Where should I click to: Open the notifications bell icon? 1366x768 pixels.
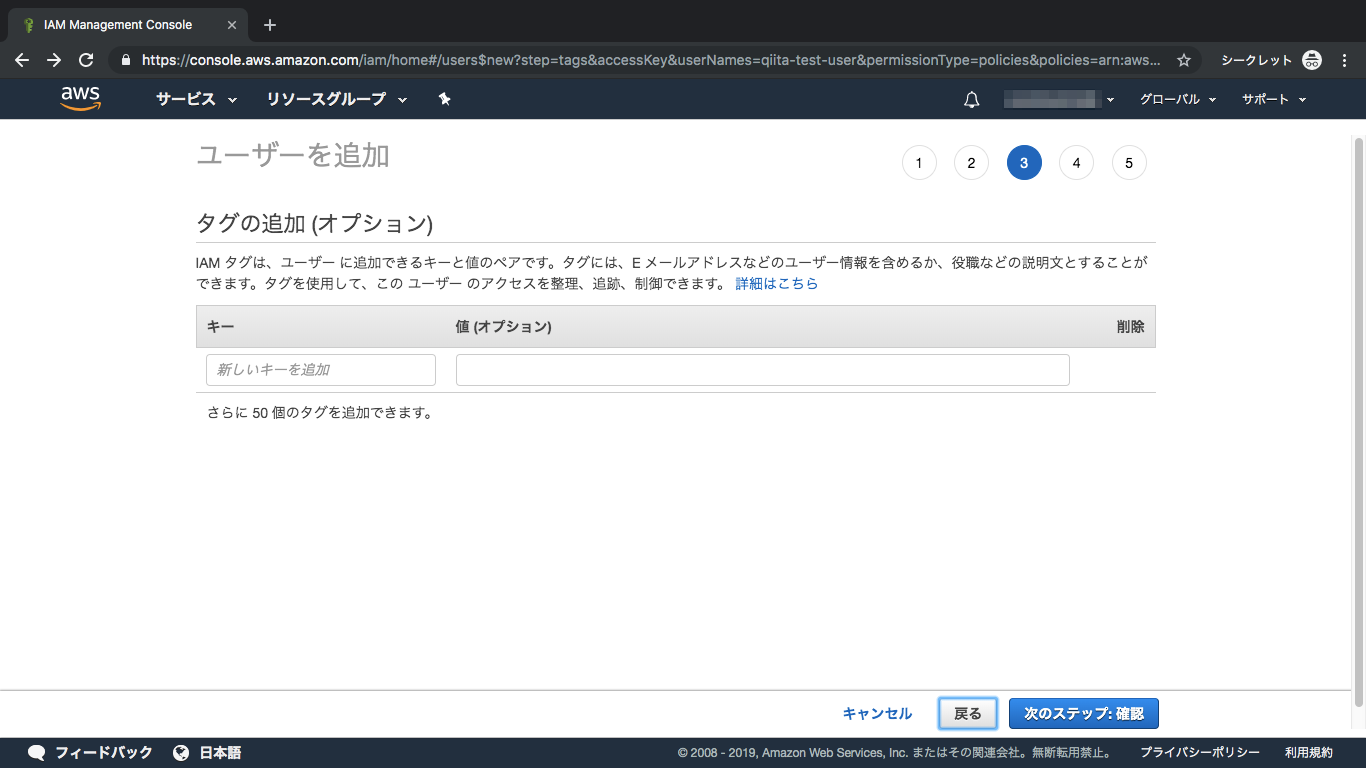pyautogui.click(x=971, y=100)
